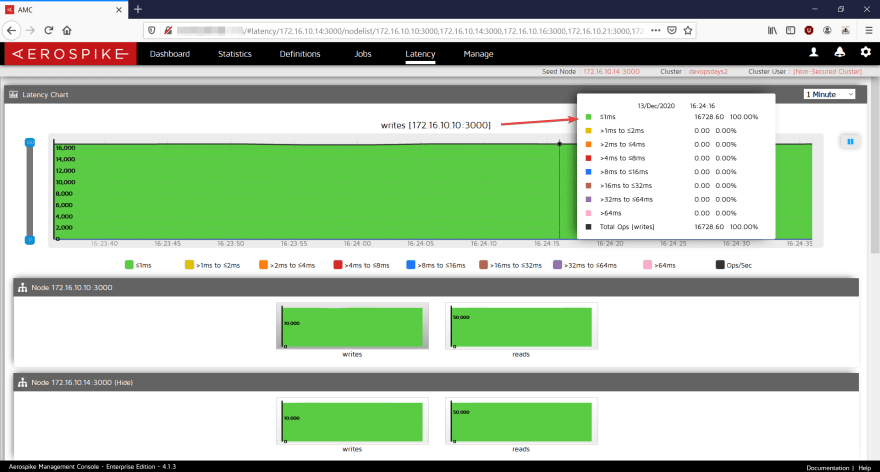Toggle the >2ms to ≤4ms legend series
Viewport: 880px width, 472px height.
pyautogui.click(x=287, y=265)
